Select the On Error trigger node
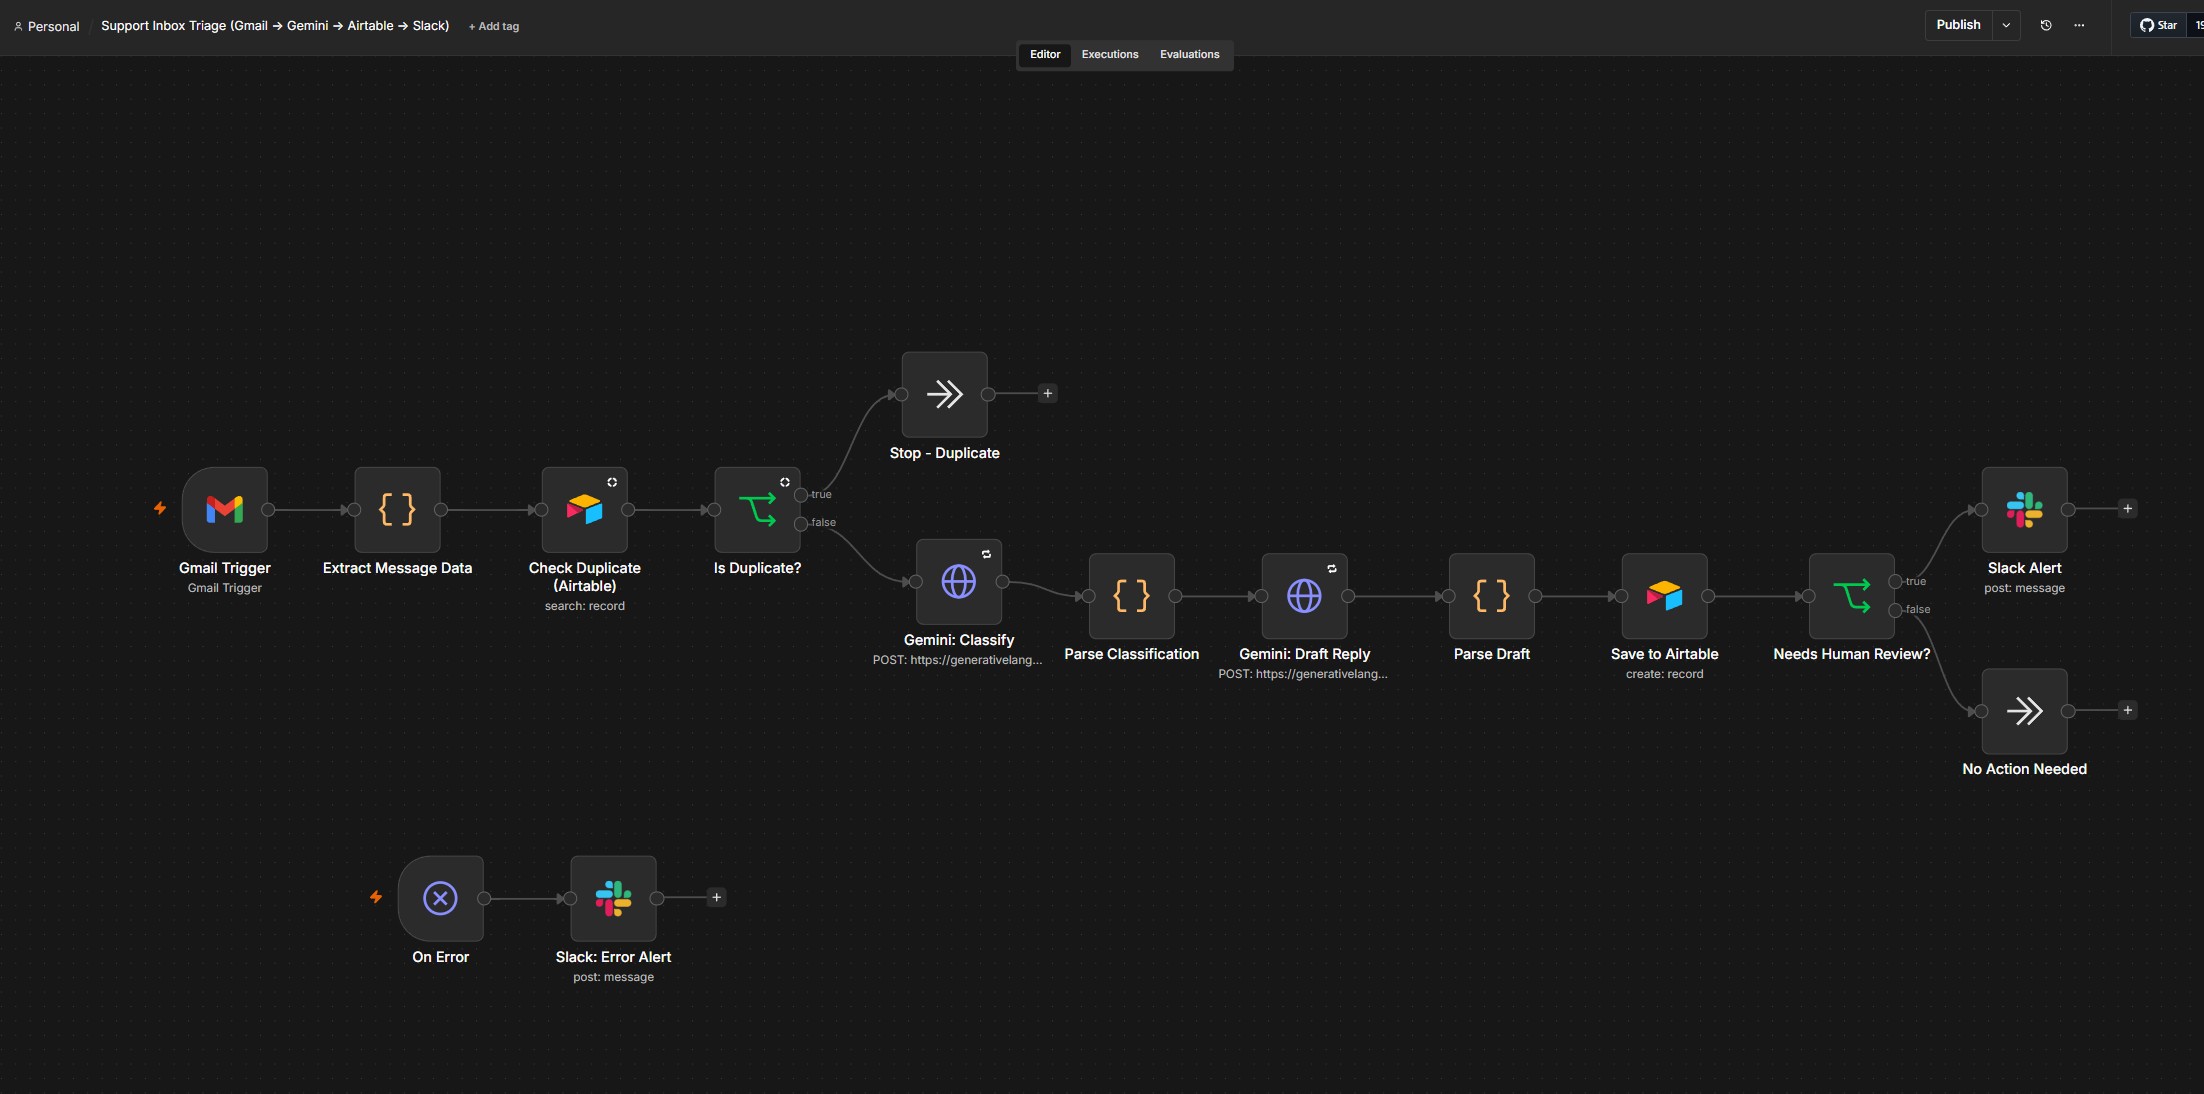2204x1094 pixels. pyautogui.click(x=441, y=898)
